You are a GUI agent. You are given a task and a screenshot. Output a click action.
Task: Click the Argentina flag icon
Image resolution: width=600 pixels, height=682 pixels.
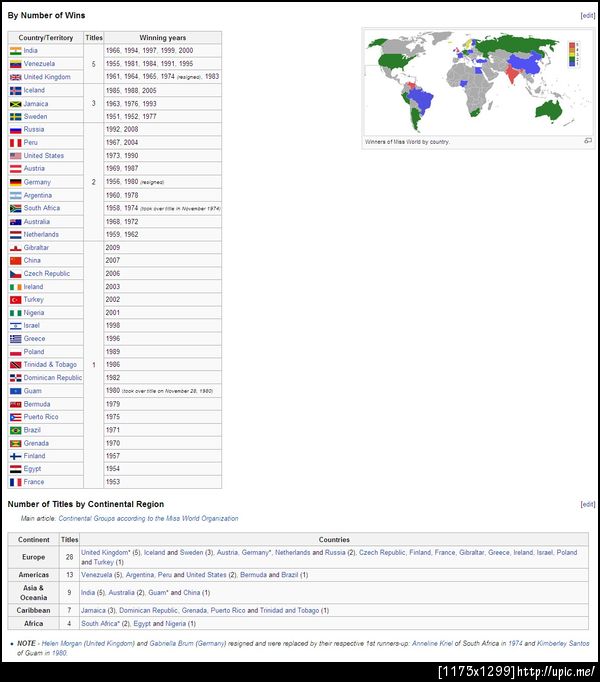[16, 195]
